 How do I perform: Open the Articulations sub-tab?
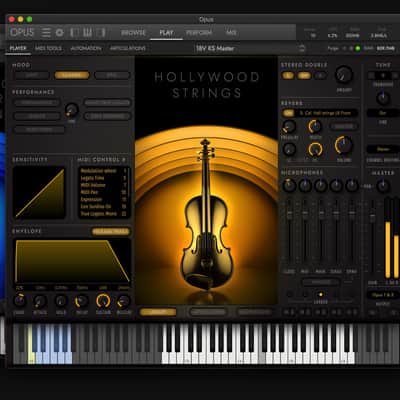point(128,48)
